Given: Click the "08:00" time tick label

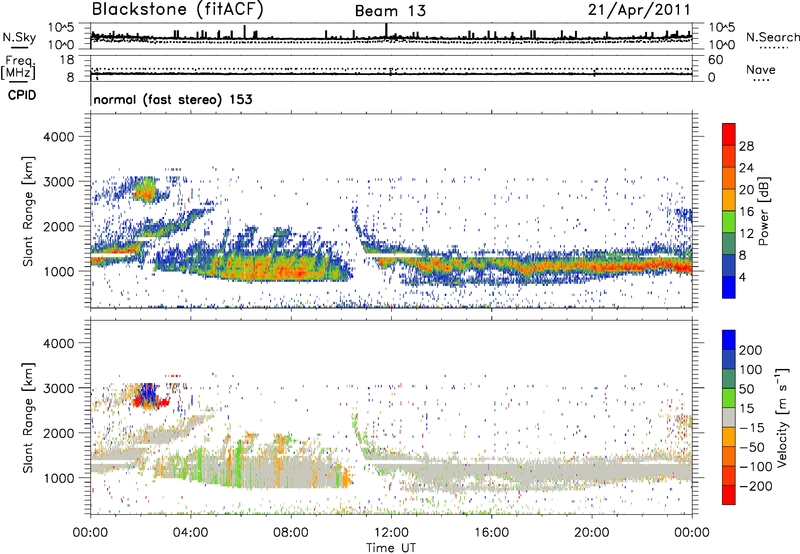Looking at the screenshot, I should pyautogui.click(x=291, y=533).
